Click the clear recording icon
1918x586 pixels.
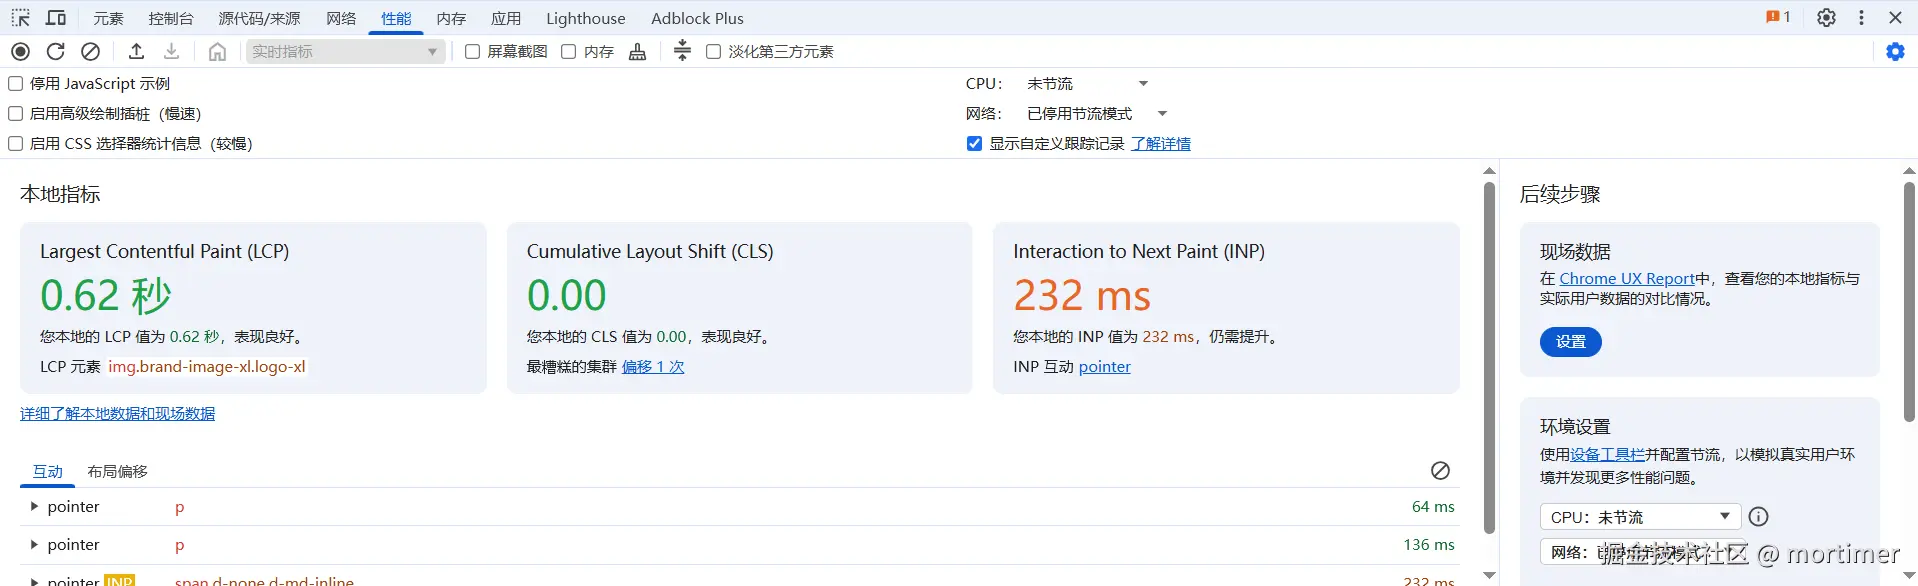(x=91, y=52)
